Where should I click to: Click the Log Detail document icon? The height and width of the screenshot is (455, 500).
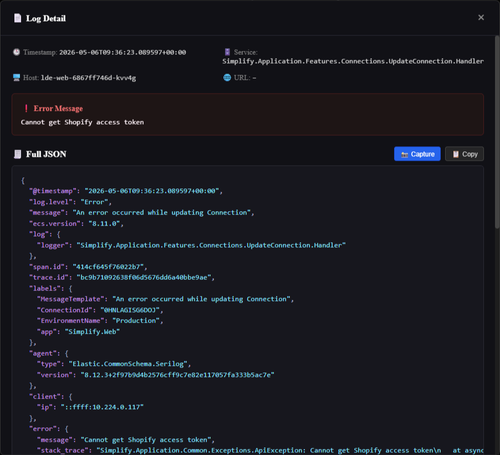[17, 18]
